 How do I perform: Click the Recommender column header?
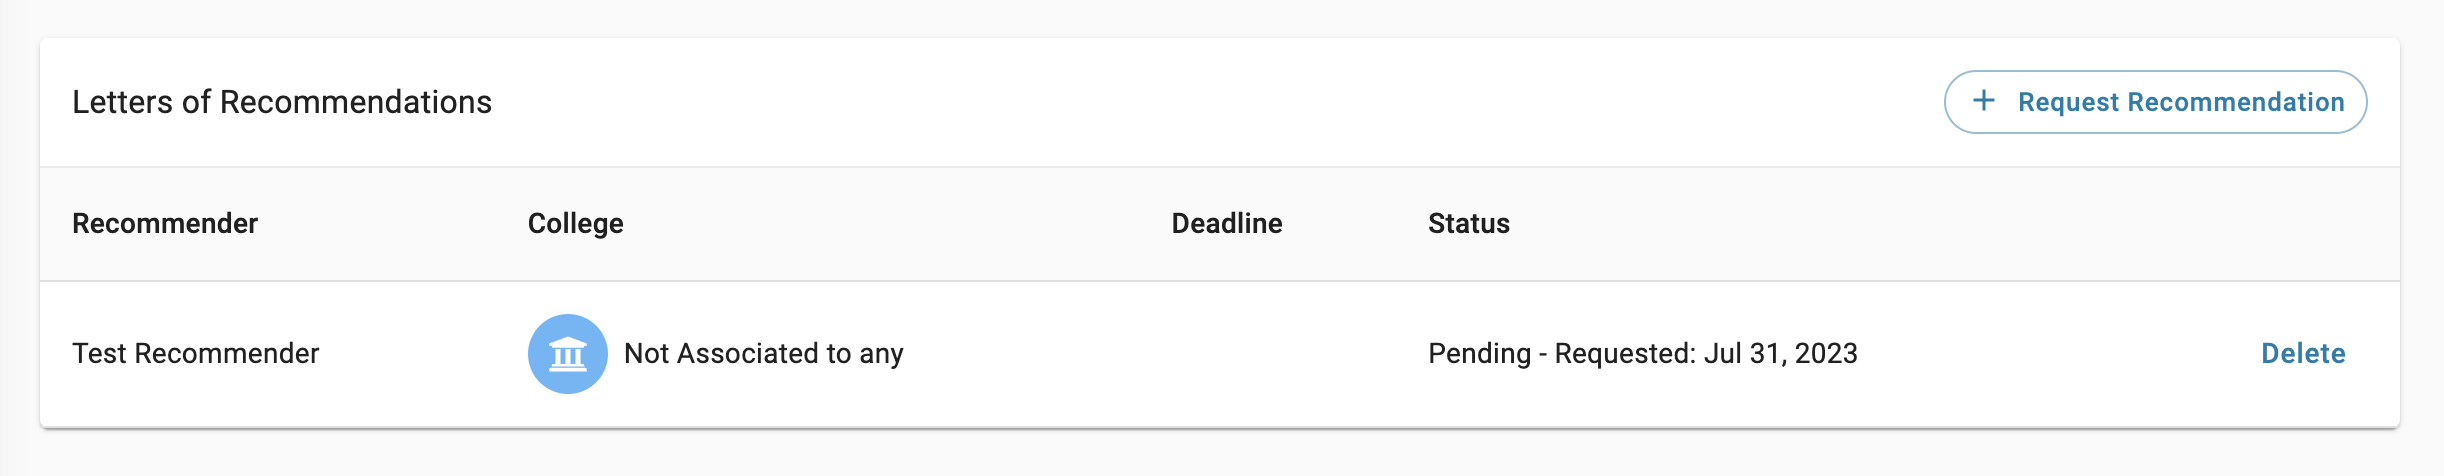(165, 223)
